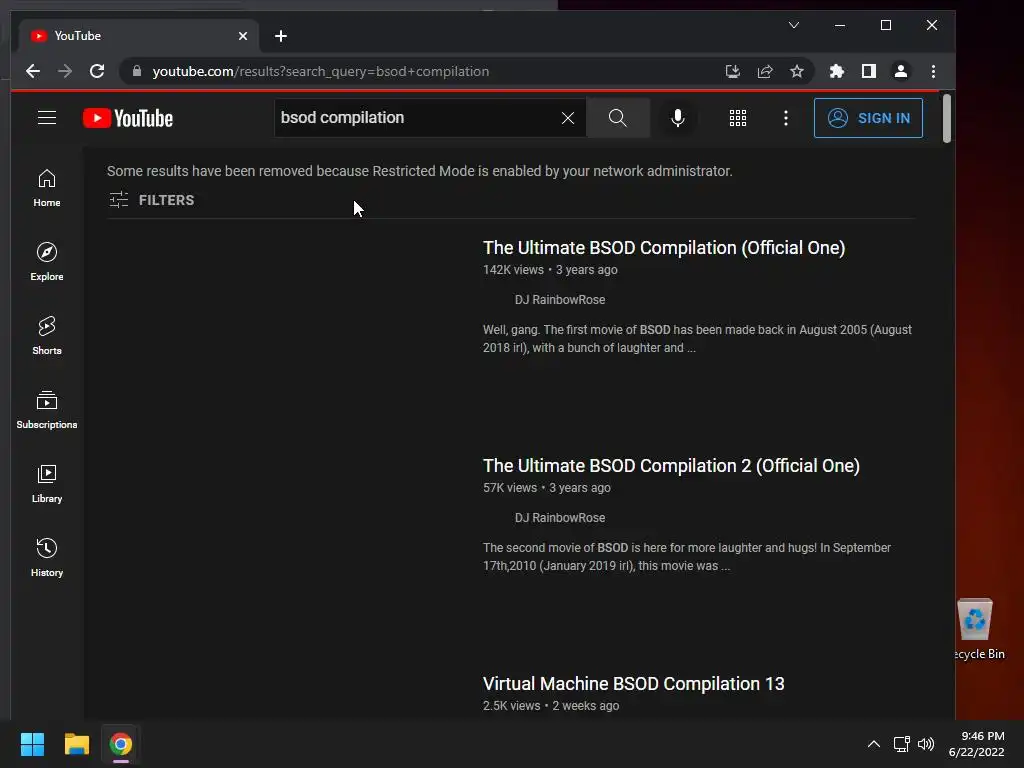Image resolution: width=1024 pixels, height=768 pixels.
Task: Clear the search box with the X
Action: click(x=568, y=118)
